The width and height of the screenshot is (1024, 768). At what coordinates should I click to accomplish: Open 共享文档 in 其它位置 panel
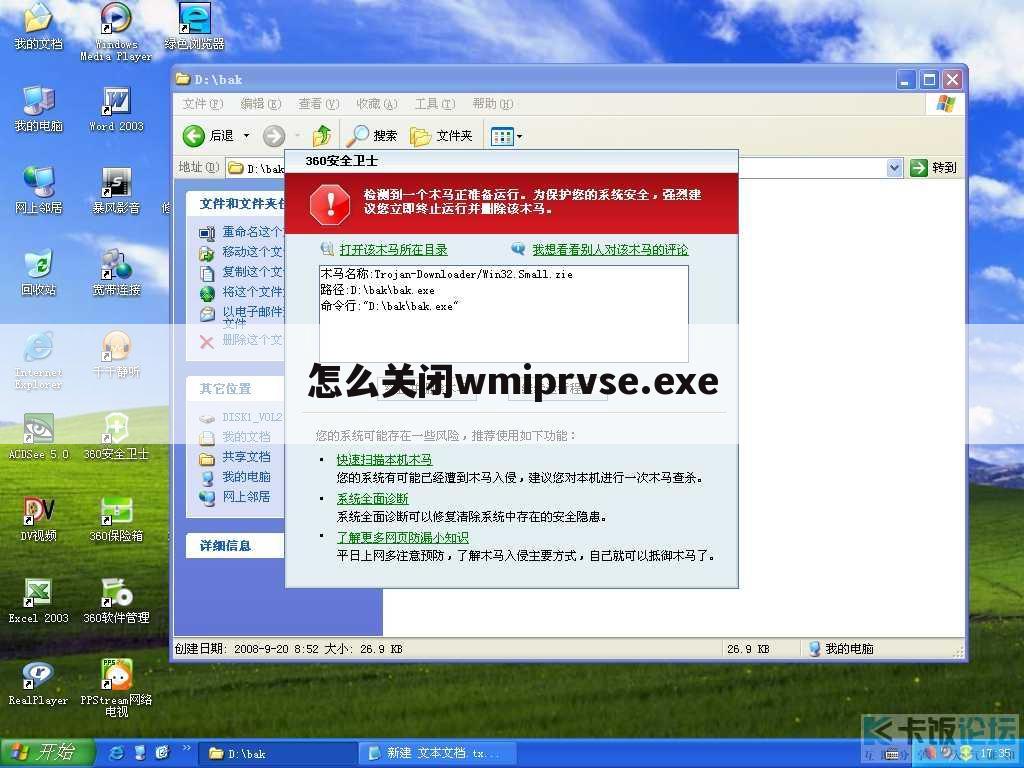(235, 457)
